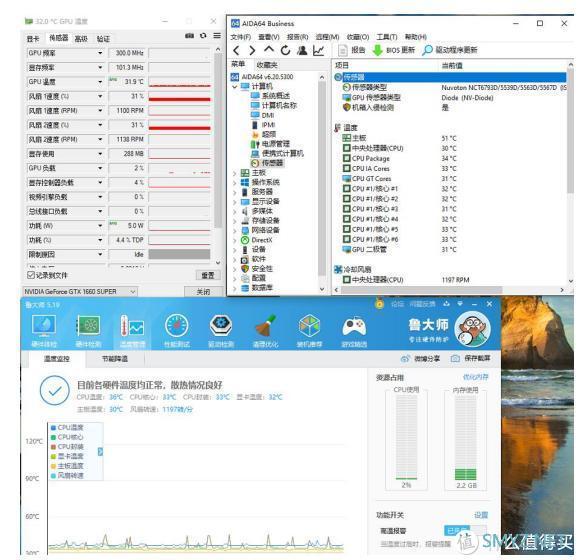
Task: Click GPU-Z close button at bottom
Action: pyautogui.click(x=203, y=292)
